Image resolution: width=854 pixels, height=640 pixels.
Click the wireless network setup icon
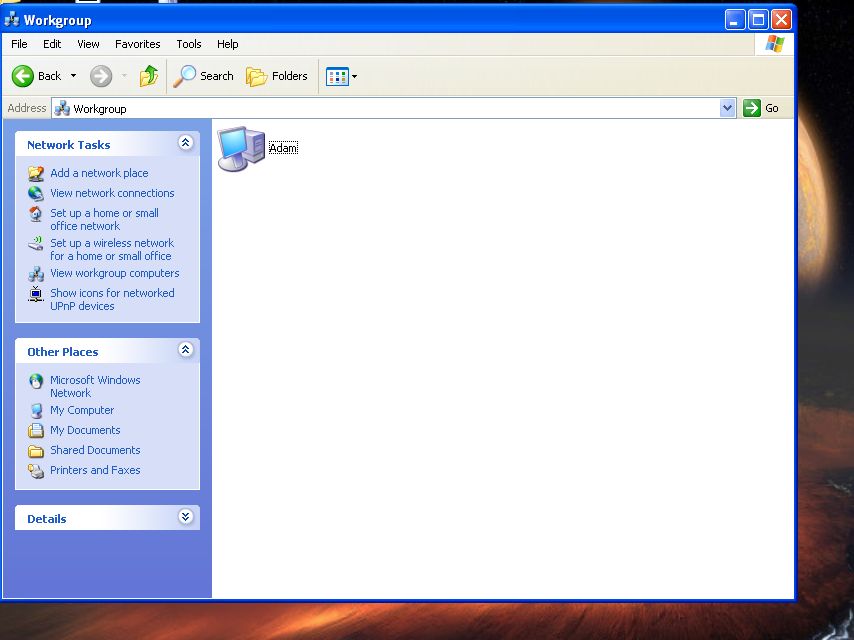[x=36, y=243]
